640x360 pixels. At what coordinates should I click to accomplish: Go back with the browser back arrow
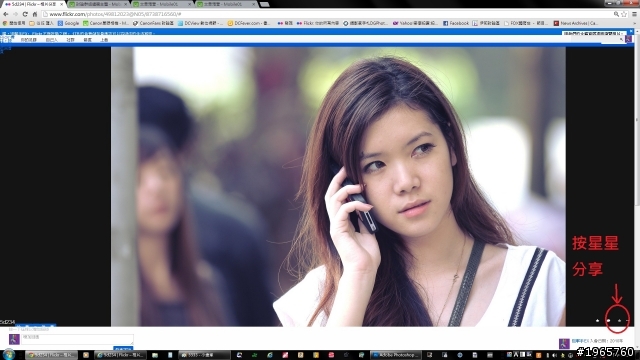pos(6,14)
